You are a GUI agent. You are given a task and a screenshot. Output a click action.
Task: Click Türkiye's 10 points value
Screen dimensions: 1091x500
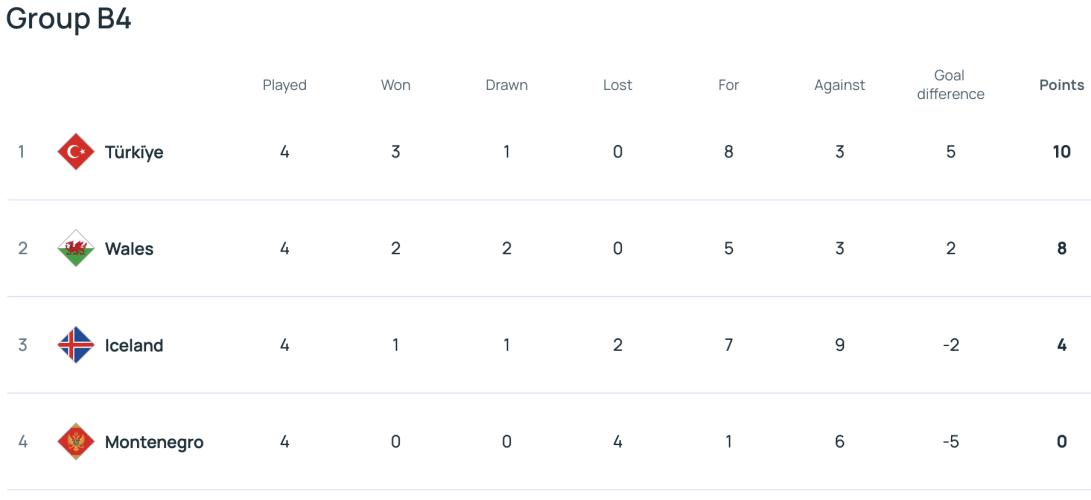click(1062, 152)
